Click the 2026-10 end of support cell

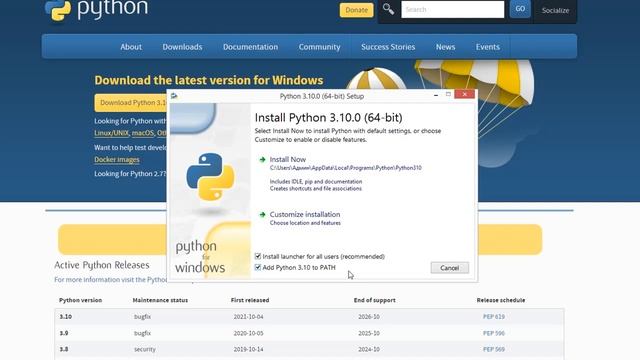(369, 317)
